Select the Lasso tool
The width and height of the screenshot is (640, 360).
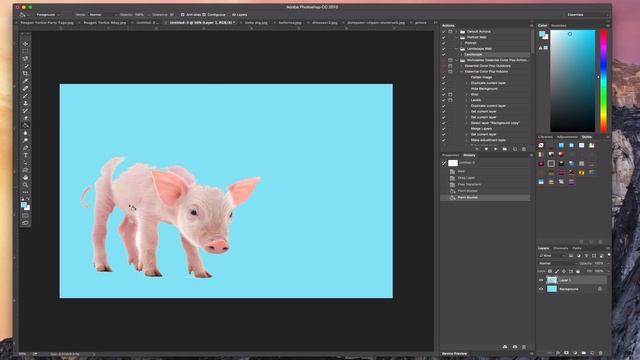(x=25, y=58)
